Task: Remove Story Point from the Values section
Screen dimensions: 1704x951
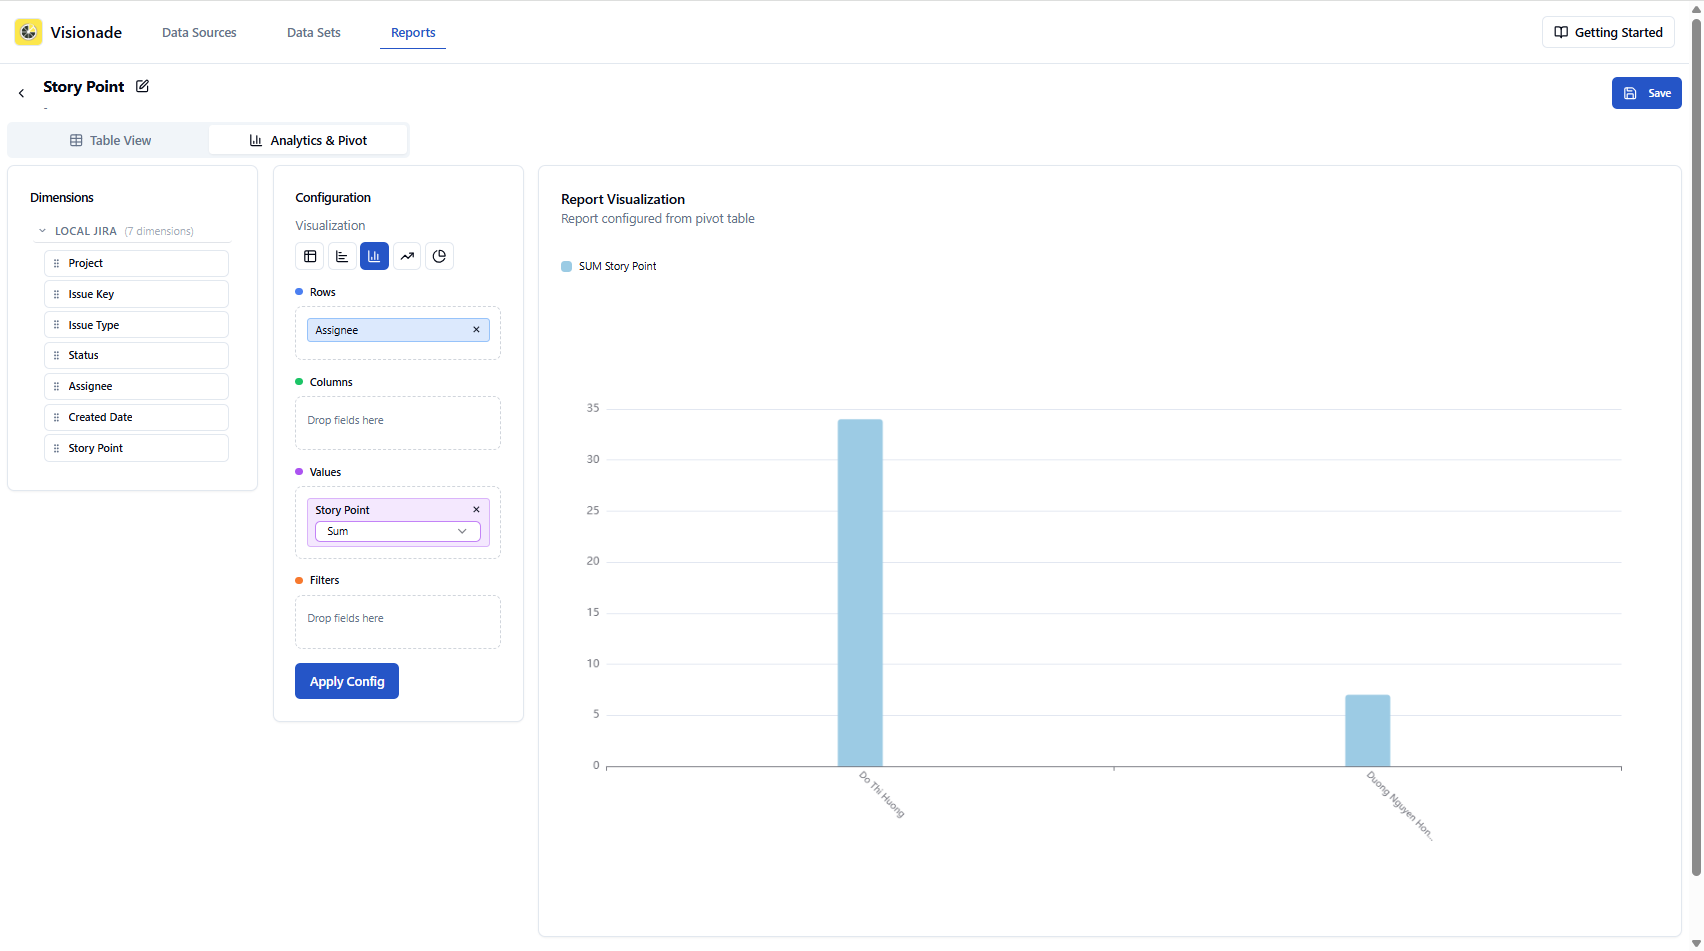Action: [x=476, y=509]
